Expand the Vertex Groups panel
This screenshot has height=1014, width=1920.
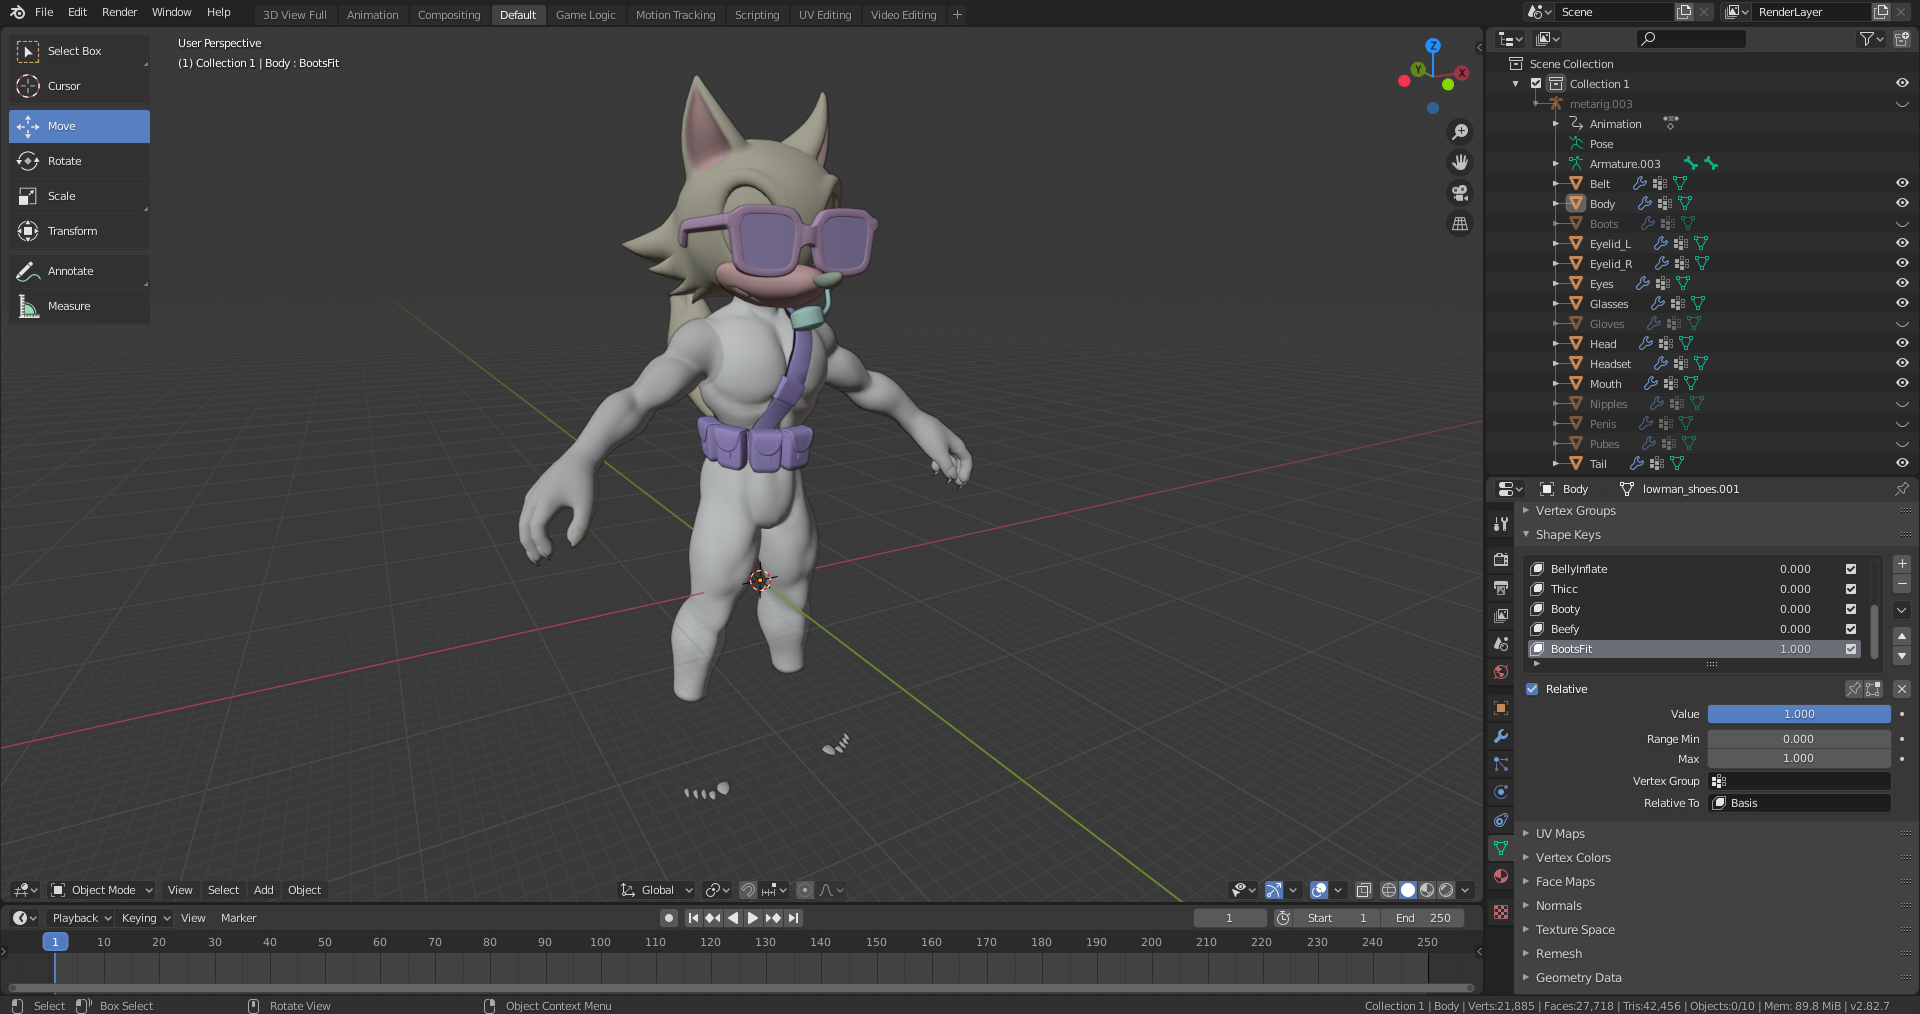pos(1575,511)
